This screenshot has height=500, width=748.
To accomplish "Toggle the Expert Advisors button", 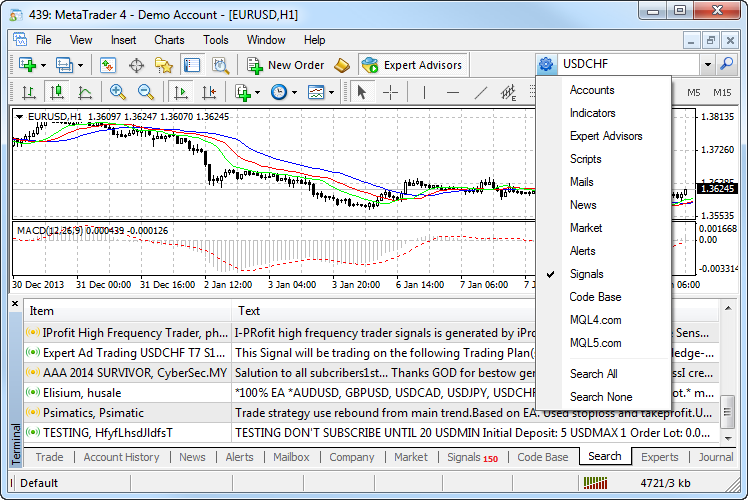I will point(413,65).
